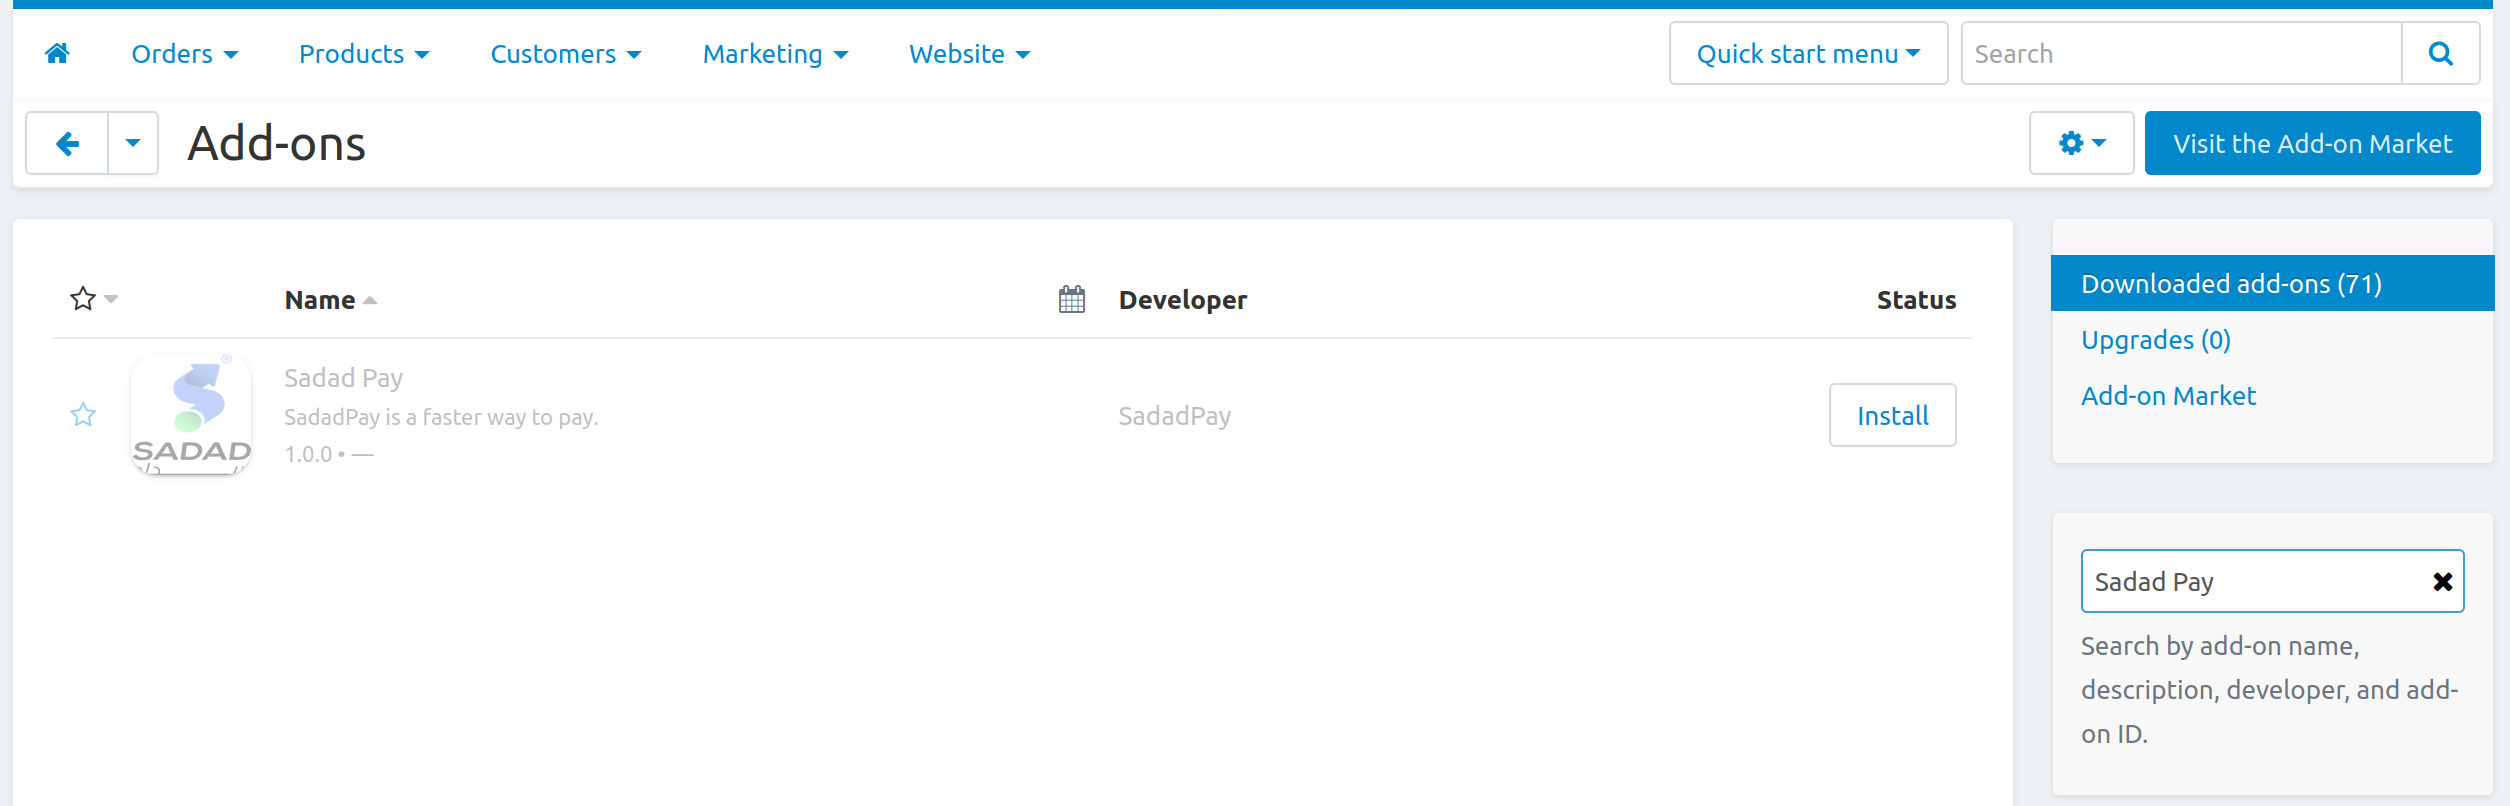Click the SadadPay developer name
The image size is (2510, 806).
[x=1174, y=416]
